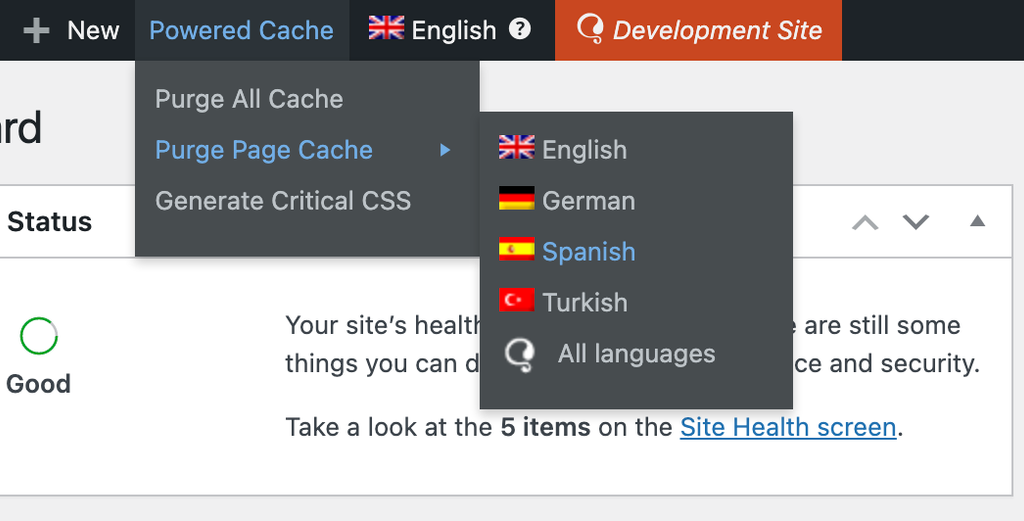Open the language help question mark icon
This screenshot has height=521, width=1024.
[x=520, y=29]
